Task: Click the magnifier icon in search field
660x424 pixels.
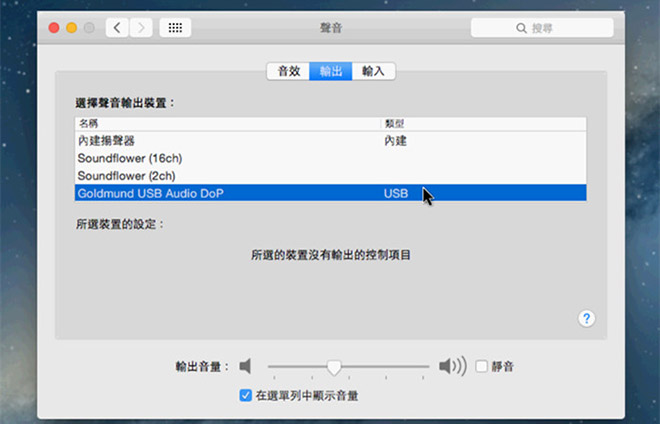Action: point(521,28)
